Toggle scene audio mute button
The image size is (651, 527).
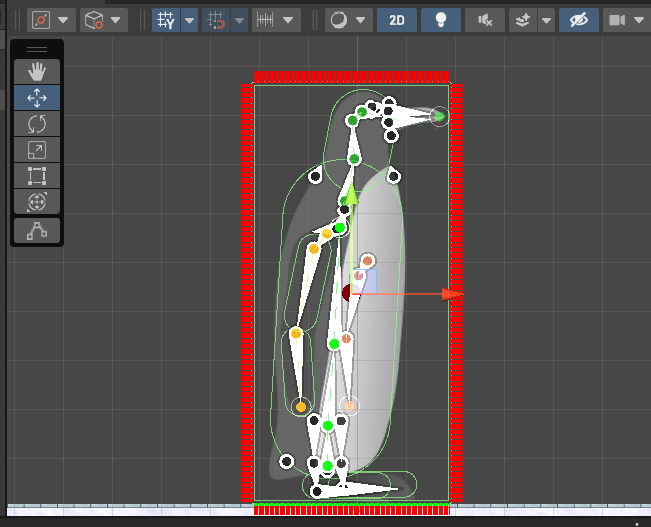click(485, 20)
